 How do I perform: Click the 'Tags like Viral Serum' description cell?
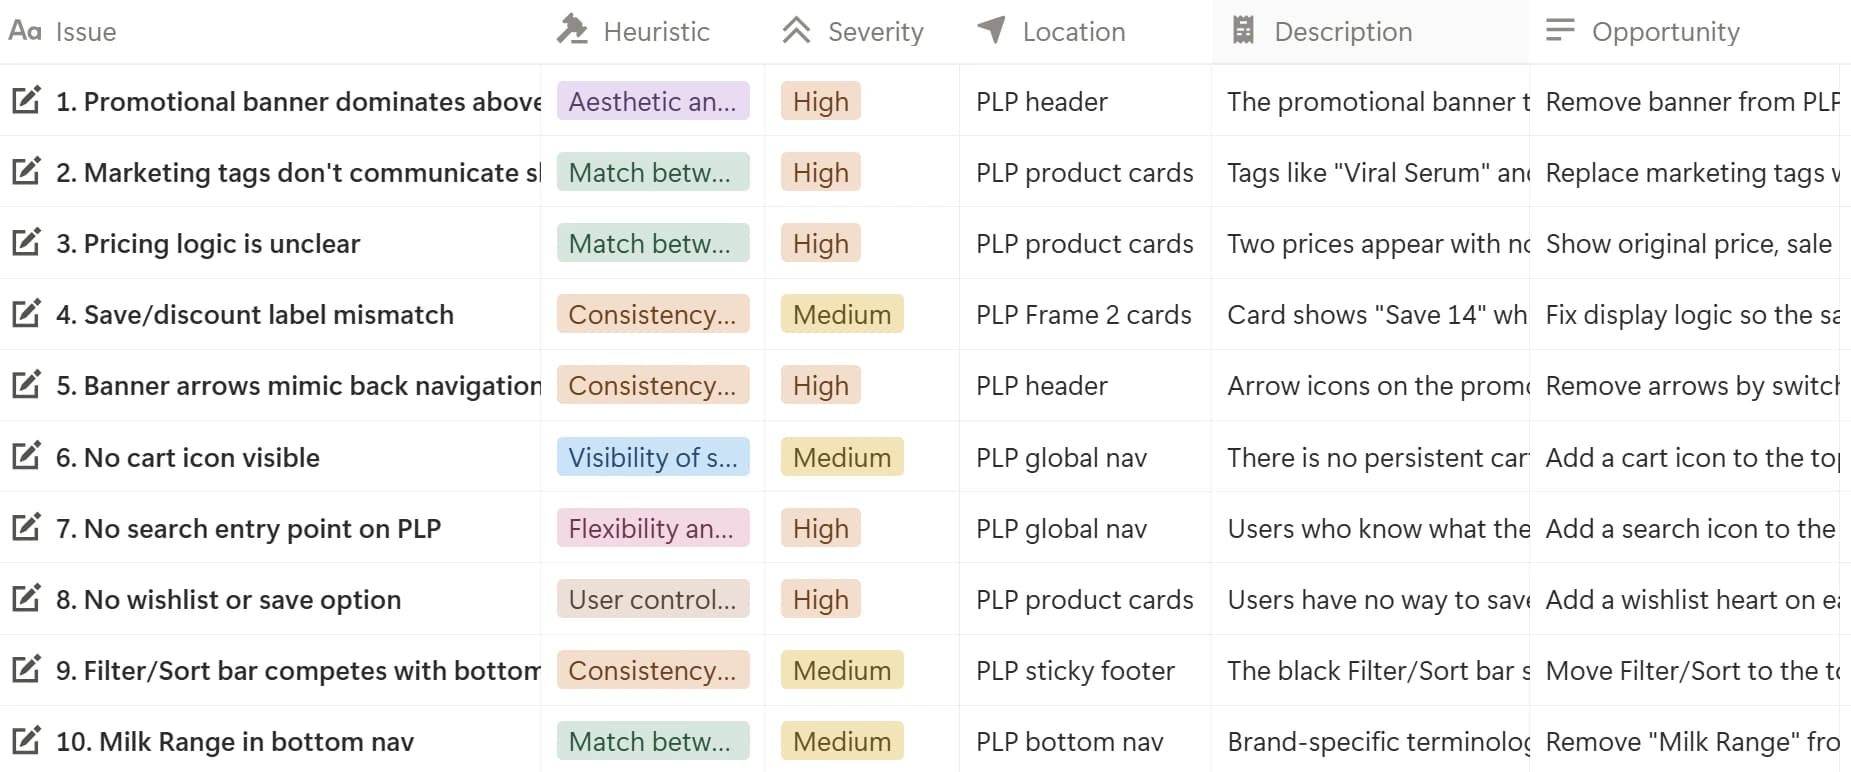tap(1370, 172)
